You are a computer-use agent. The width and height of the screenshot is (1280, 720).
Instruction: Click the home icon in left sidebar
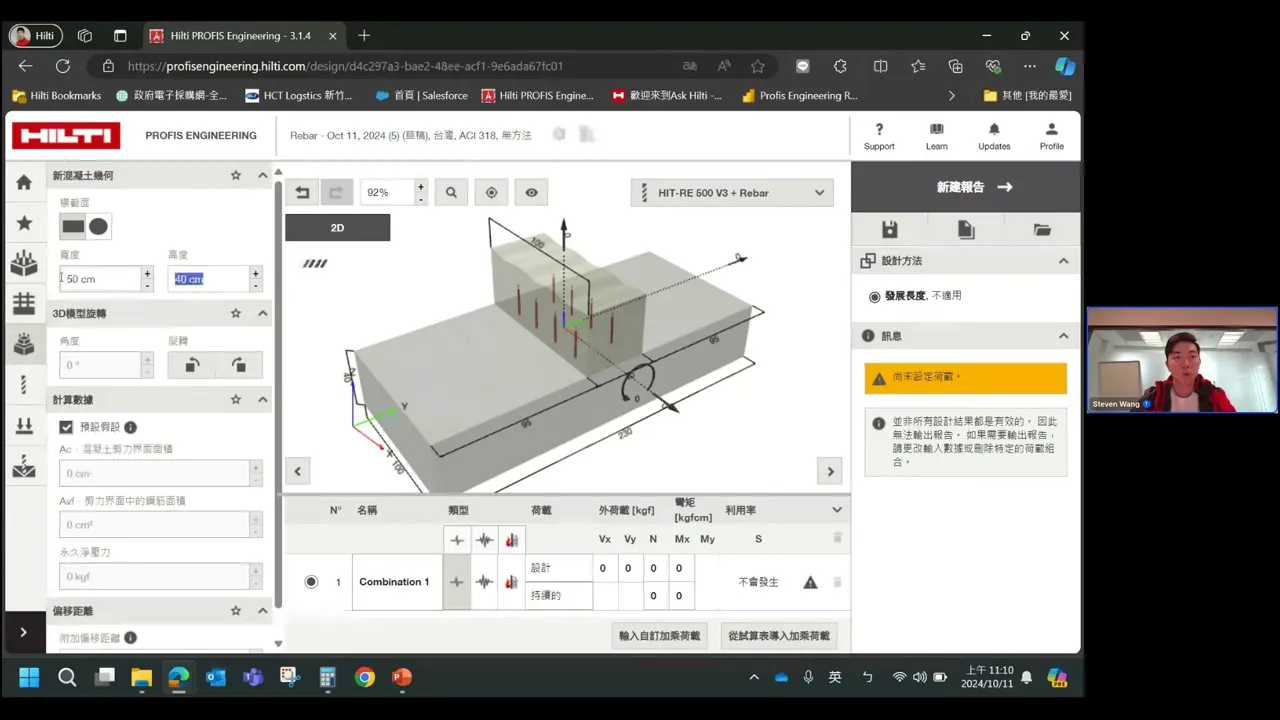(x=24, y=182)
